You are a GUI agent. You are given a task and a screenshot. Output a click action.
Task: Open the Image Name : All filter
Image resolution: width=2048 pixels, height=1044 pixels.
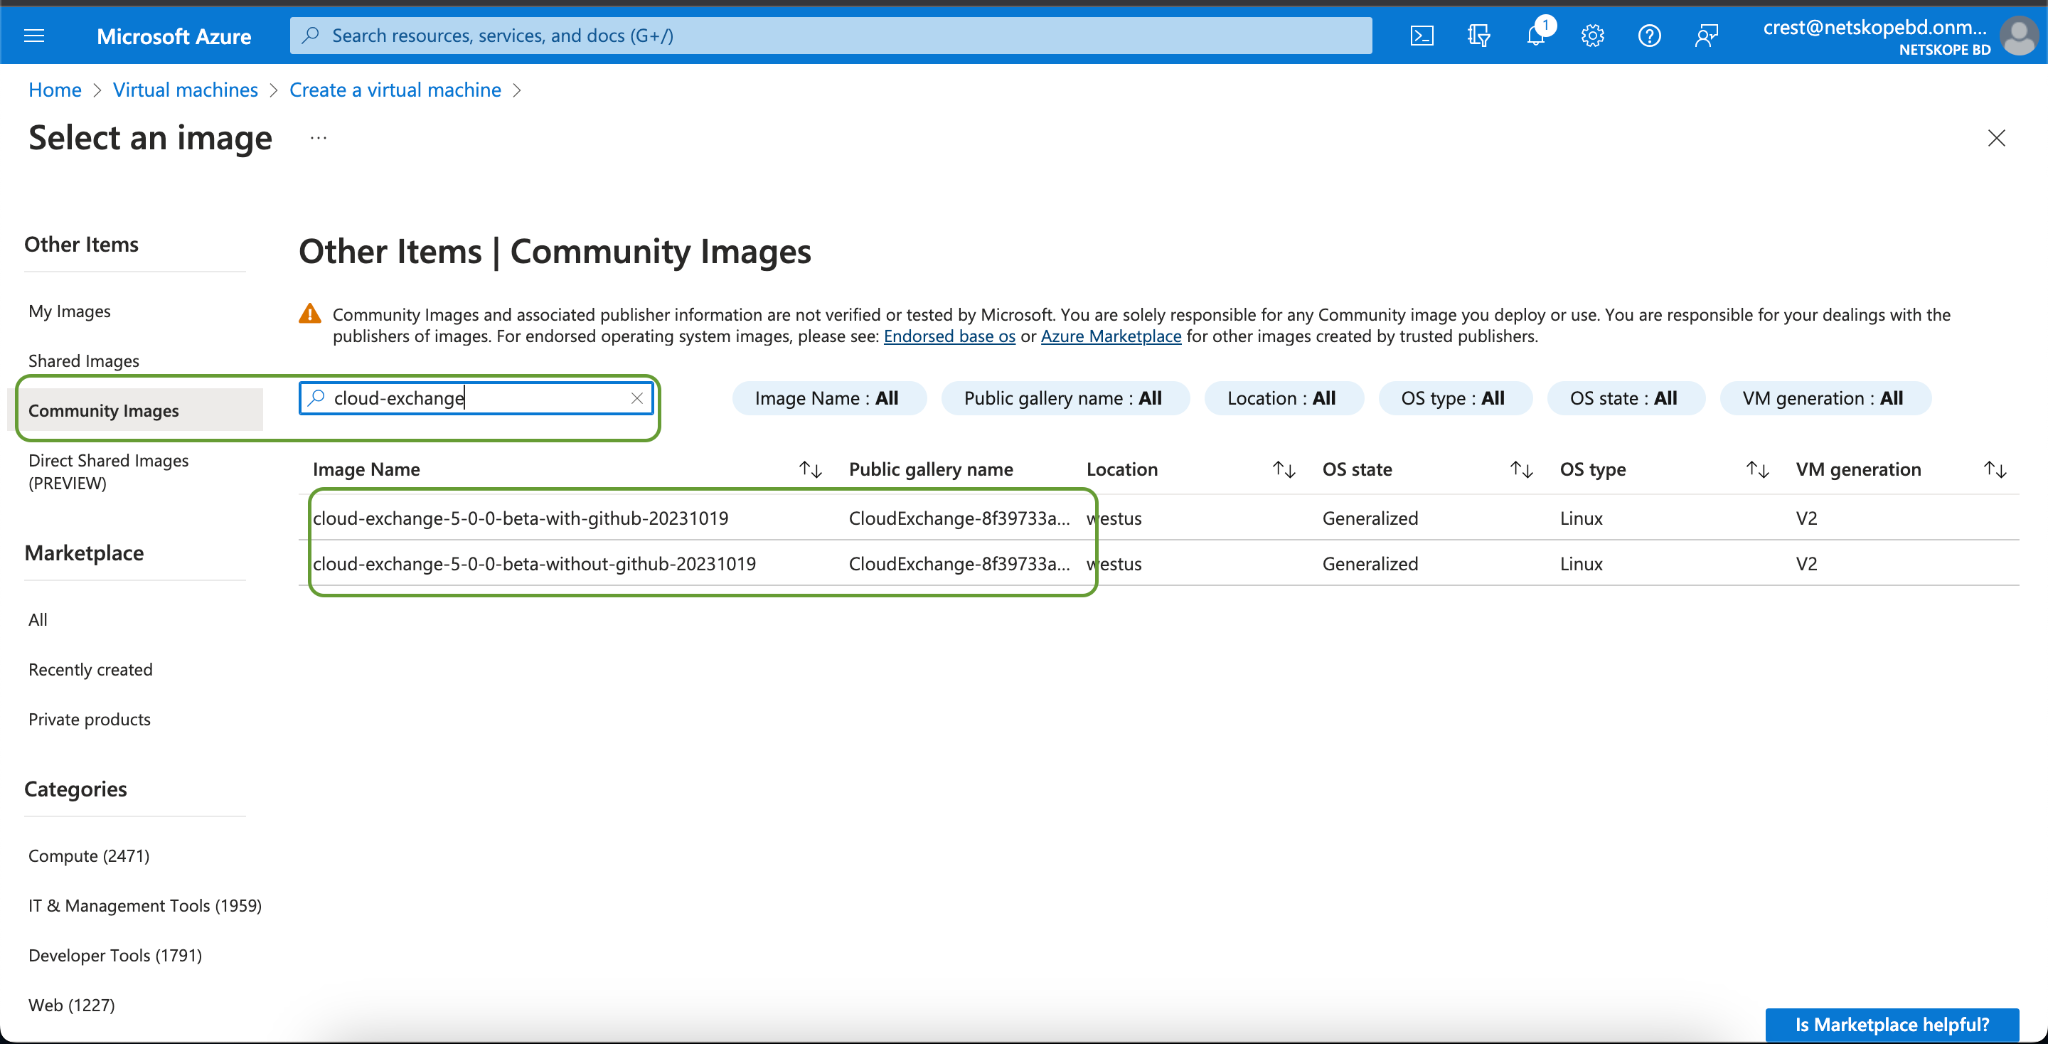click(x=828, y=398)
